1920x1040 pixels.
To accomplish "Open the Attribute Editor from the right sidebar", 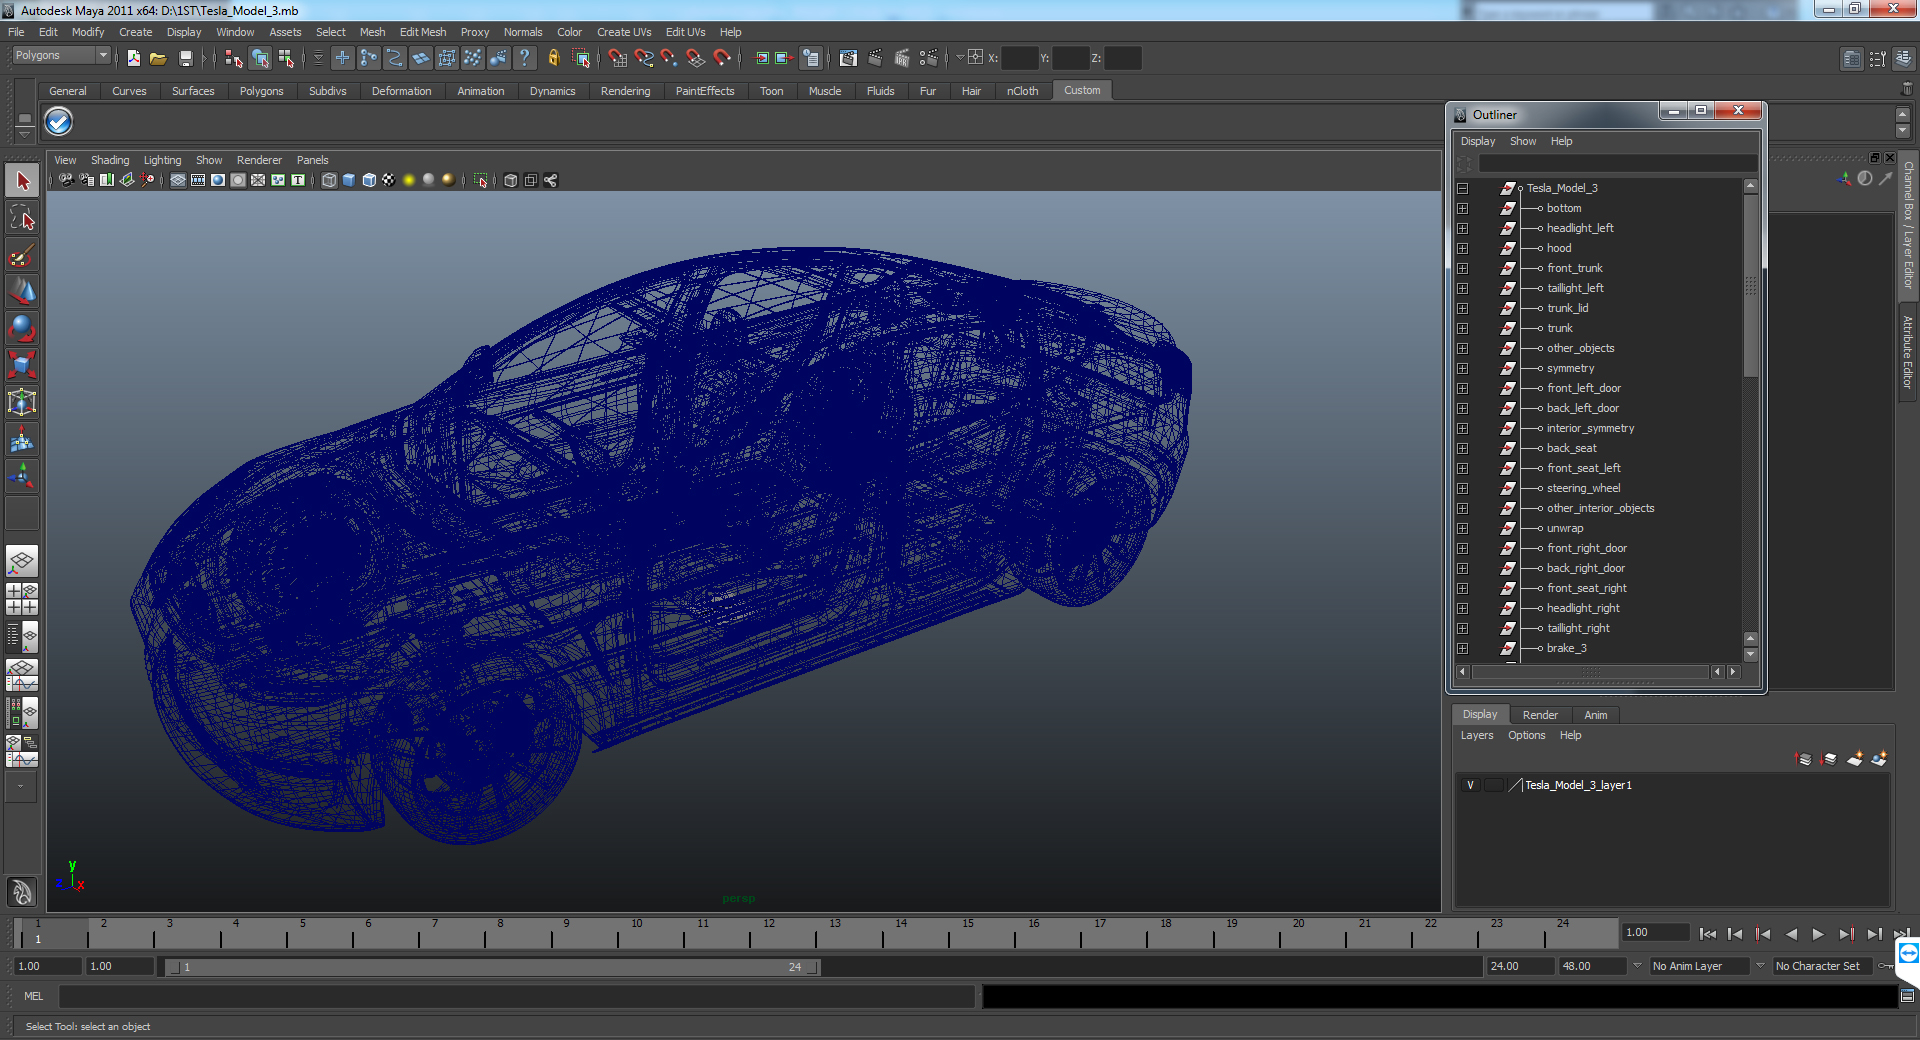I will (x=1908, y=350).
